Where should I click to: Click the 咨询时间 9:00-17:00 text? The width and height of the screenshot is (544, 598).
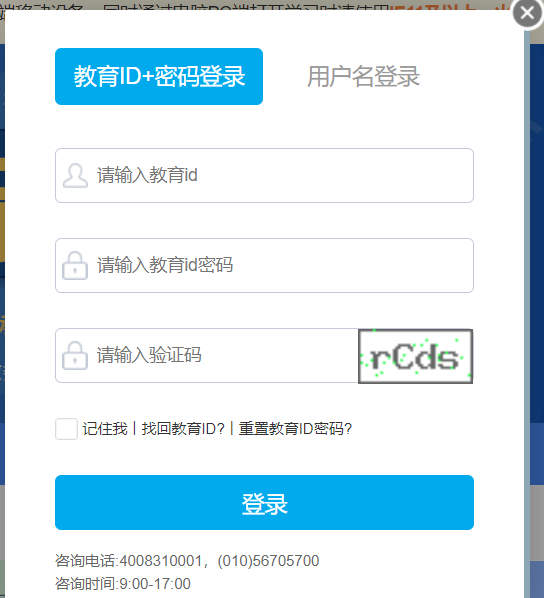(123, 584)
